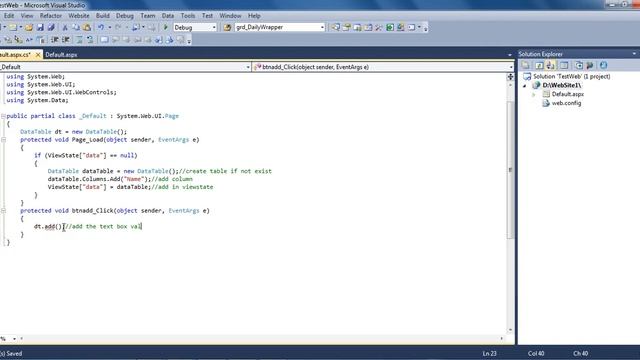Screen dimensions: 640x360
Task: Collapse the _Default class code region
Action: click(x=3, y=116)
